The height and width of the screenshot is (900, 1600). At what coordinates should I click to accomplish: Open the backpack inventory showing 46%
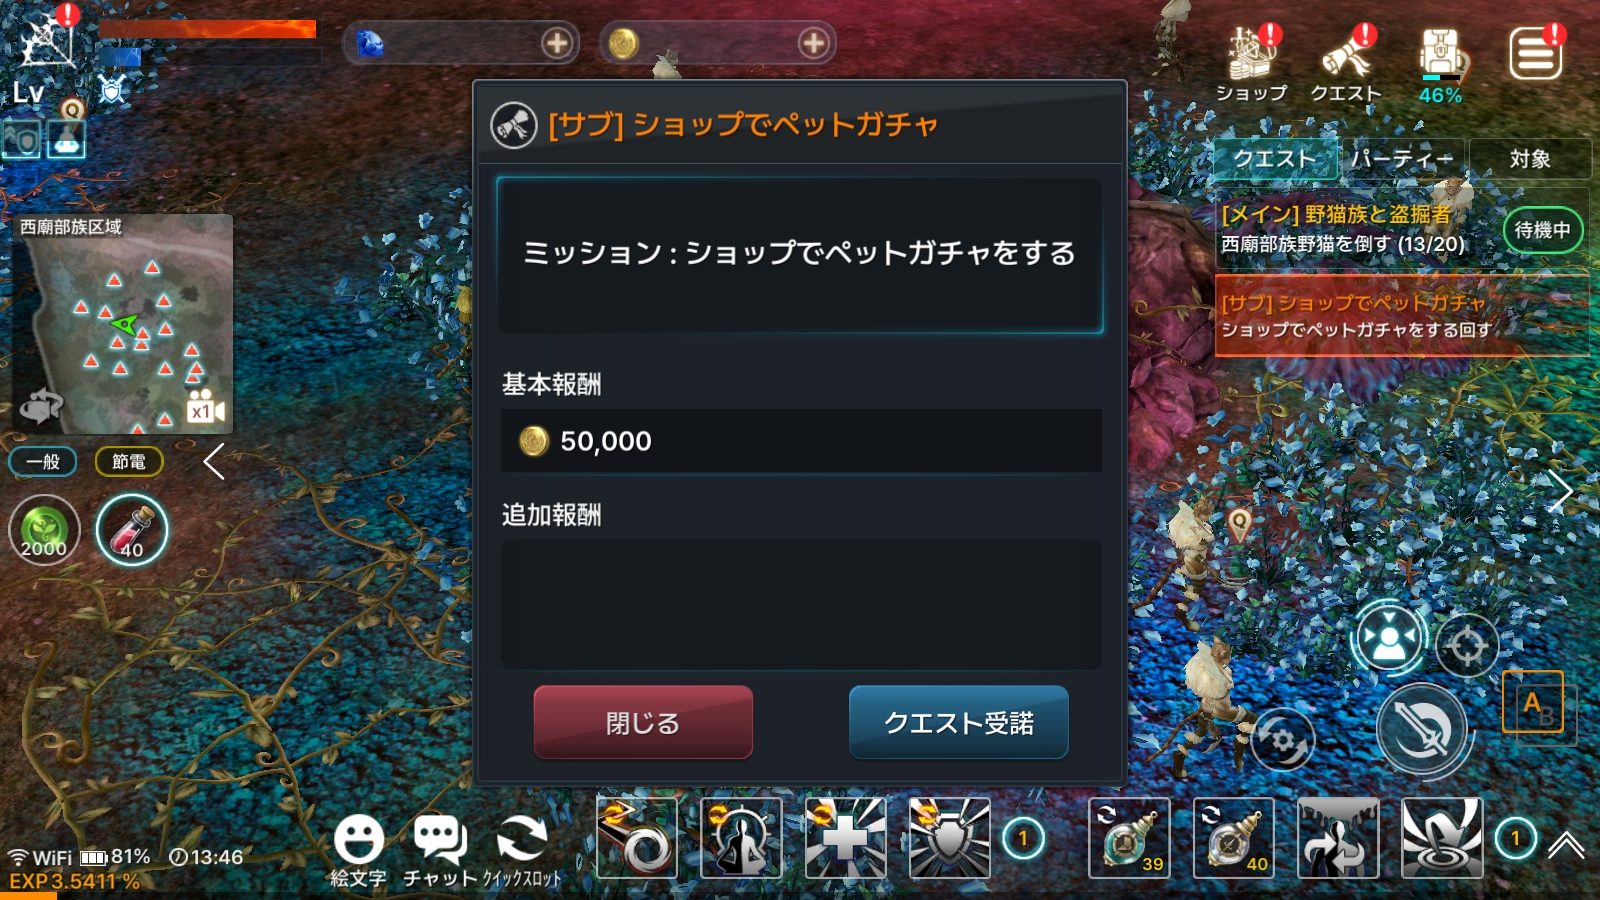1440,65
